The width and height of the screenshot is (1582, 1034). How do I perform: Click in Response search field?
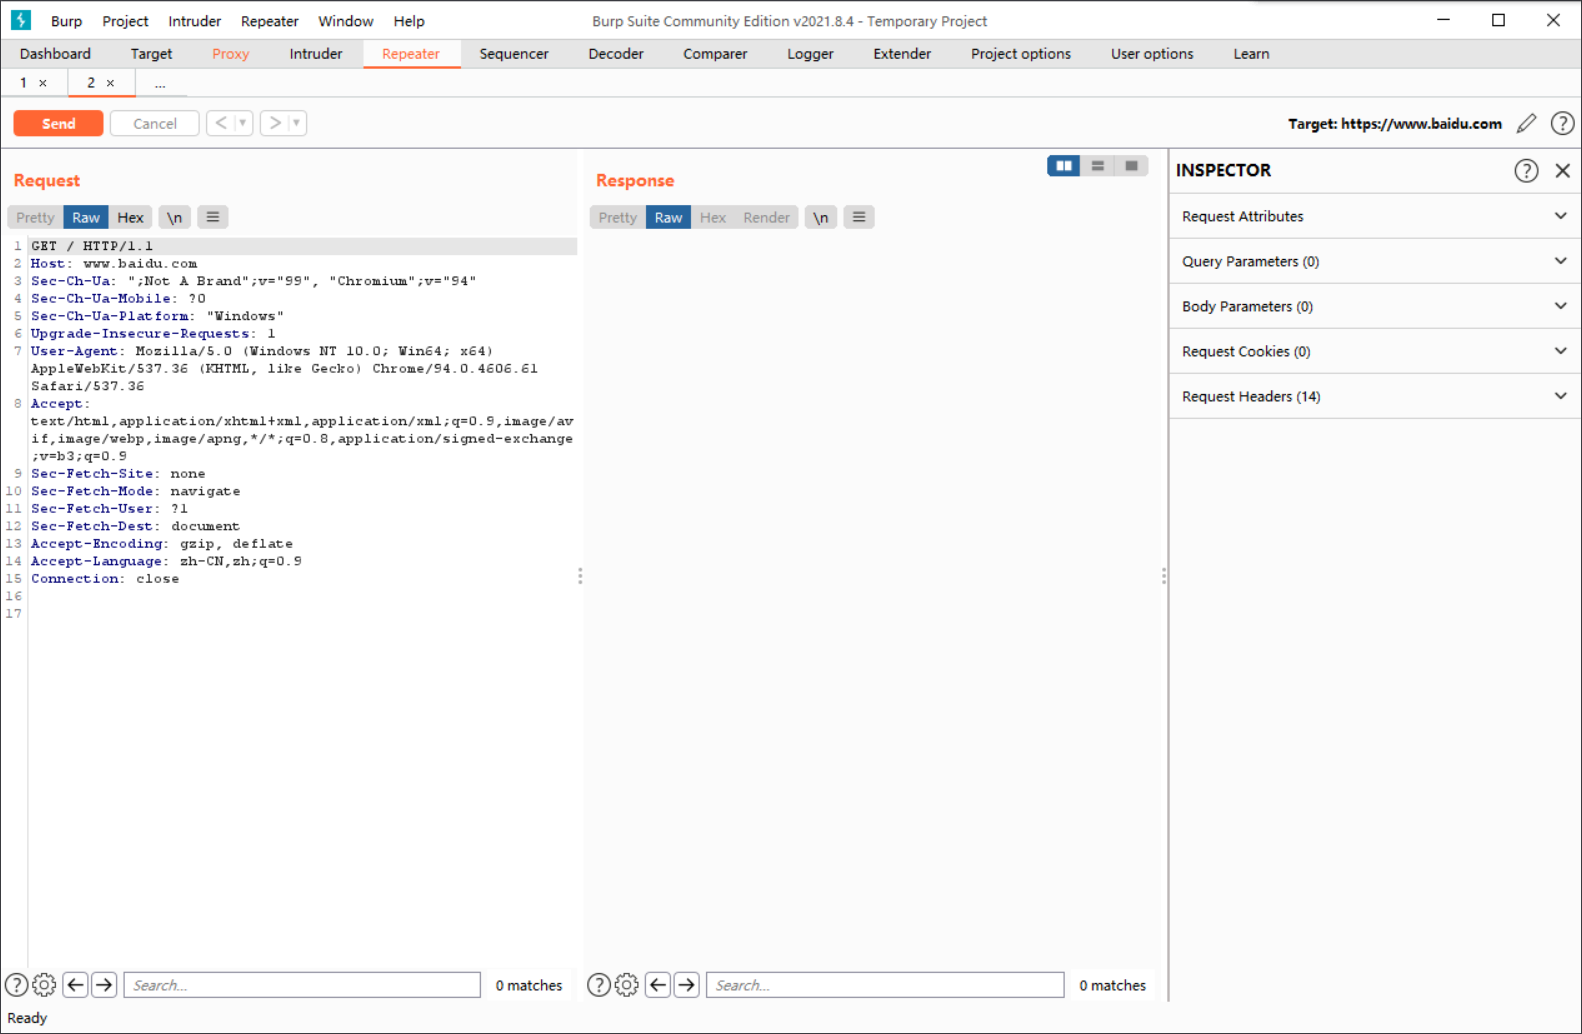coord(885,985)
